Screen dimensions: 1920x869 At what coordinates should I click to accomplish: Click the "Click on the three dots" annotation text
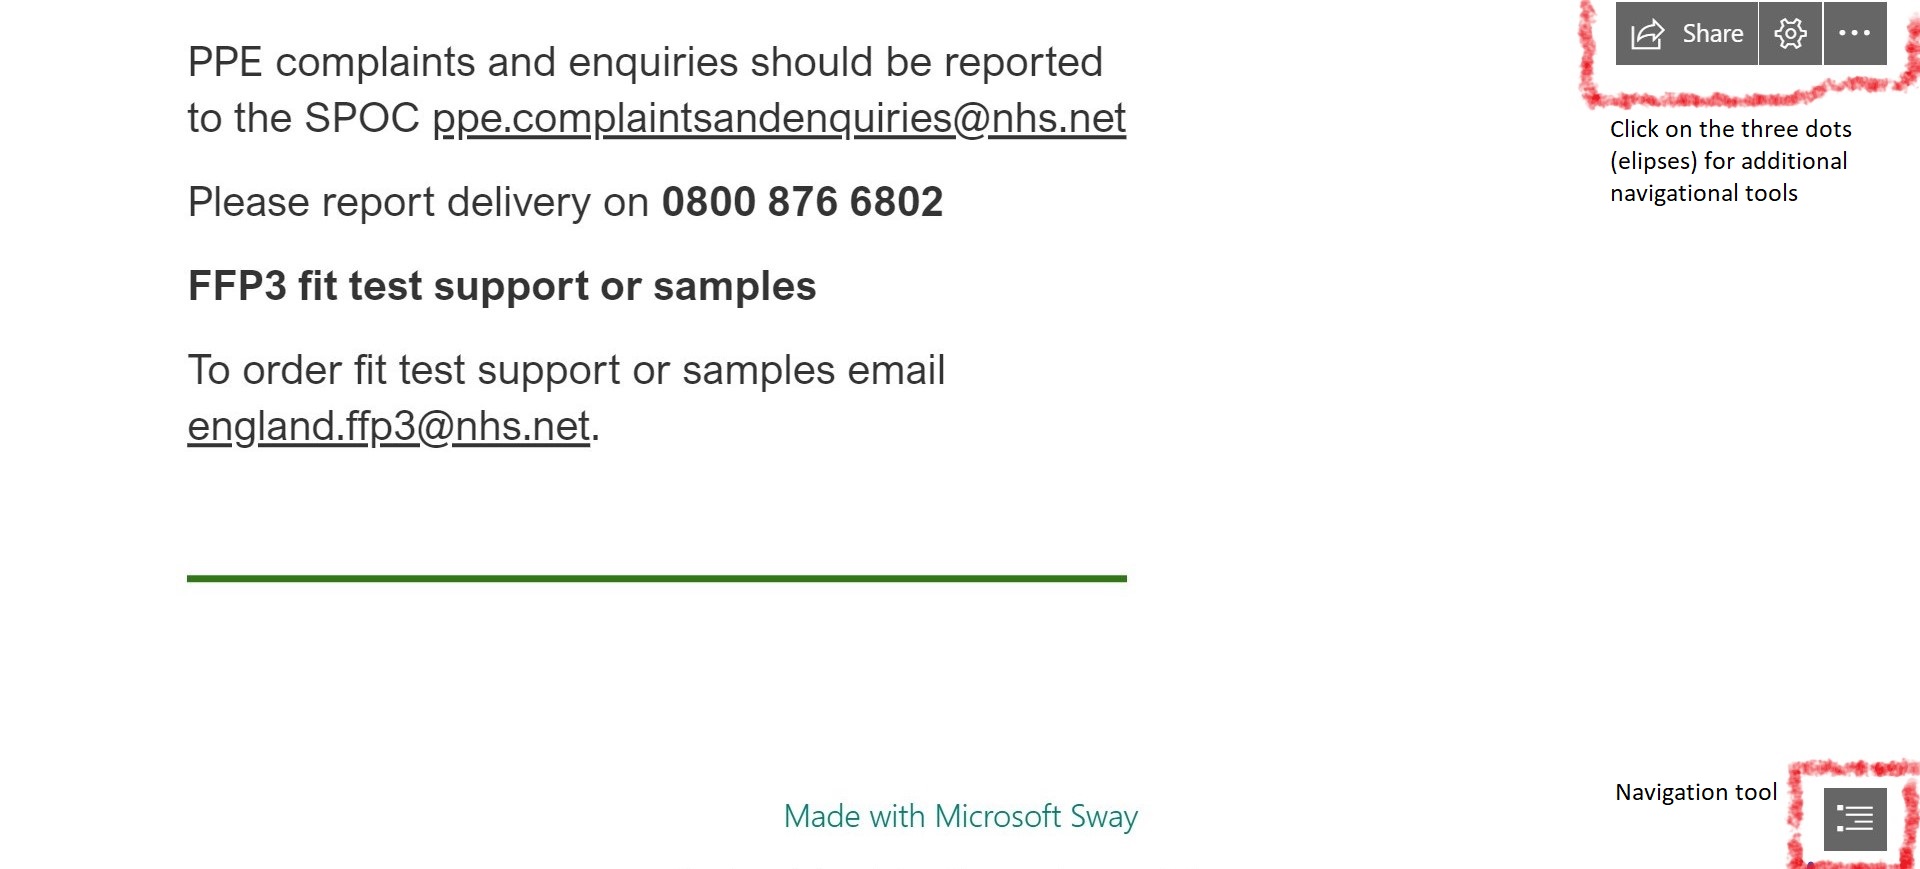pyautogui.click(x=1730, y=129)
